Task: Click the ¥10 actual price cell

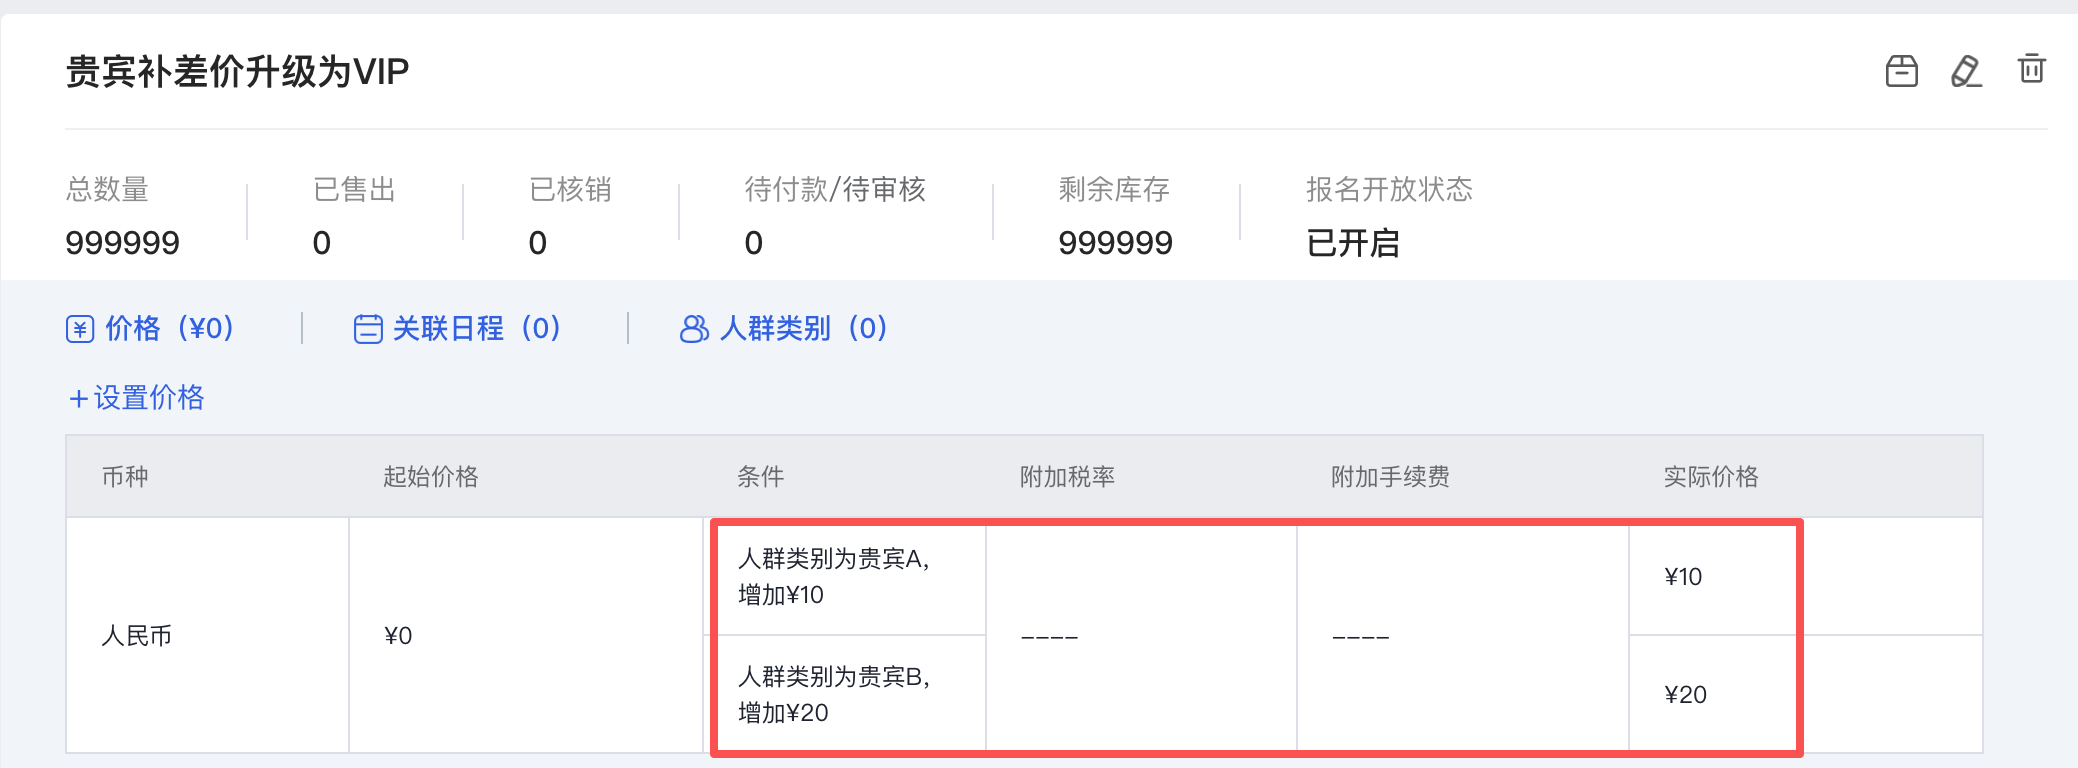Action: pos(1683,577)
